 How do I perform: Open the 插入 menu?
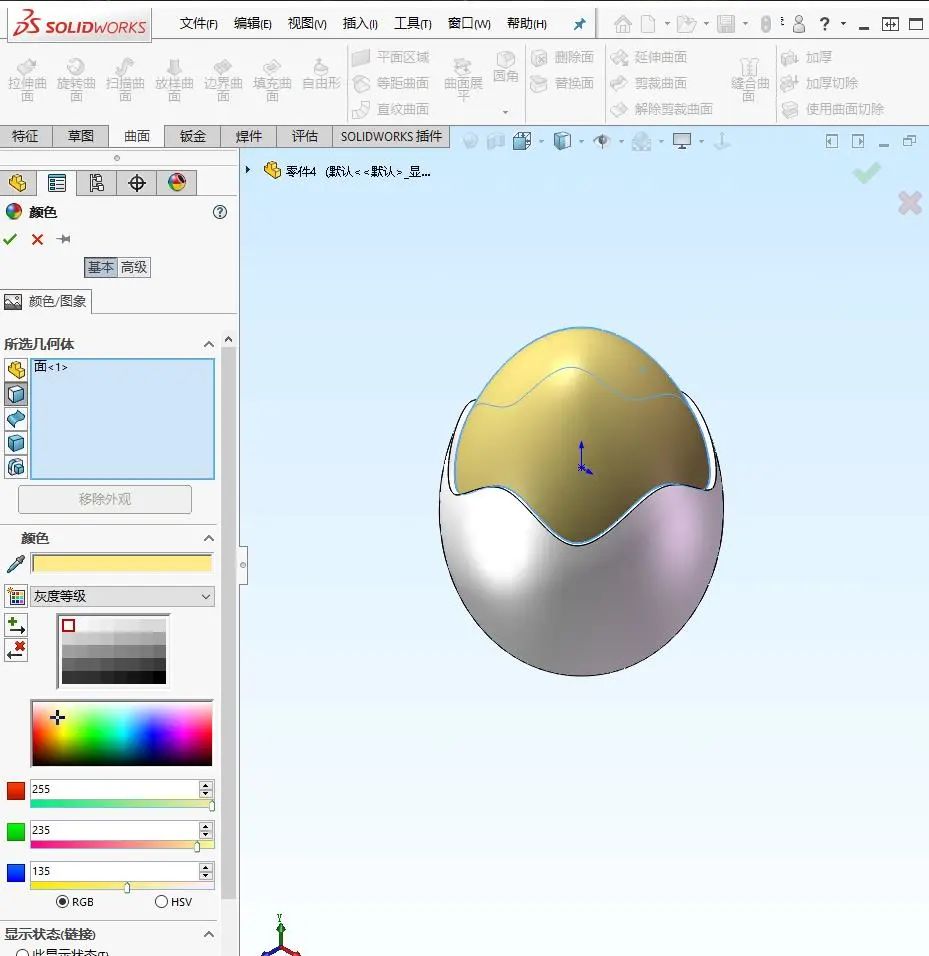359,22
